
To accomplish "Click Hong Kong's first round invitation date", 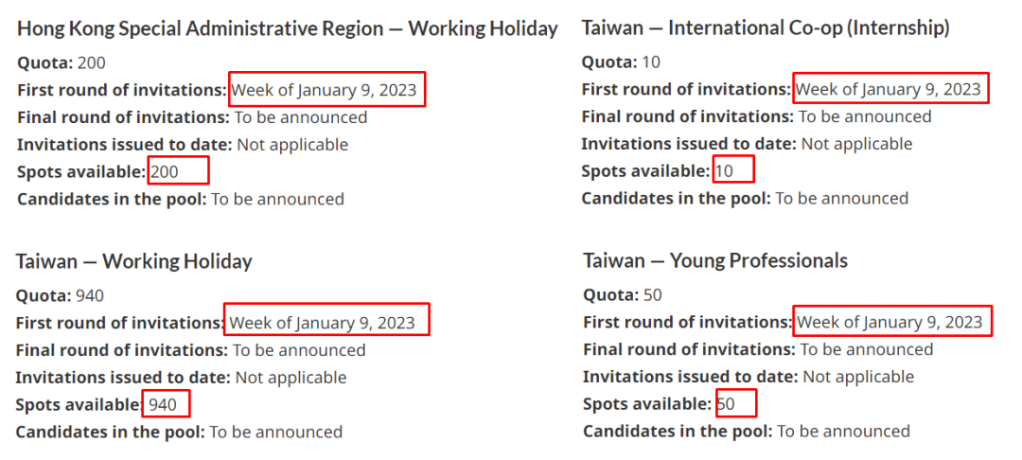I will tap(324, 90).
